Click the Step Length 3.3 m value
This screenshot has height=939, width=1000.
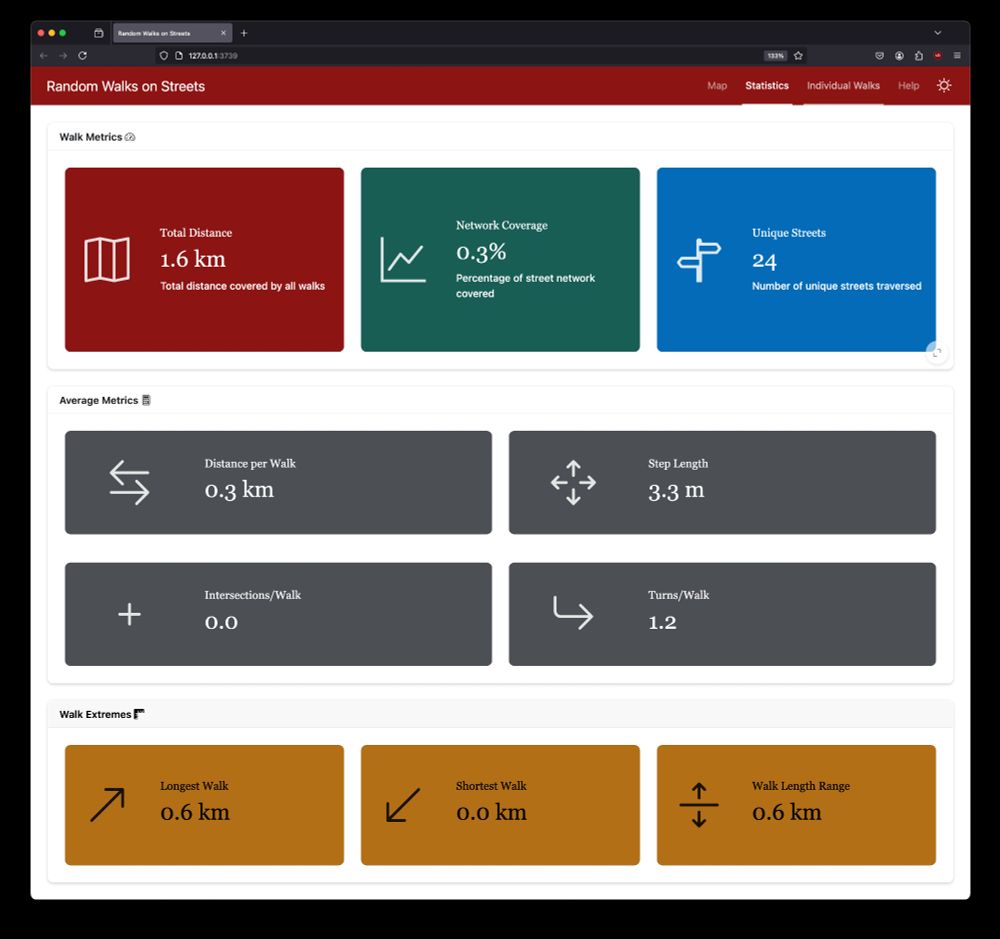pos(676,491)
